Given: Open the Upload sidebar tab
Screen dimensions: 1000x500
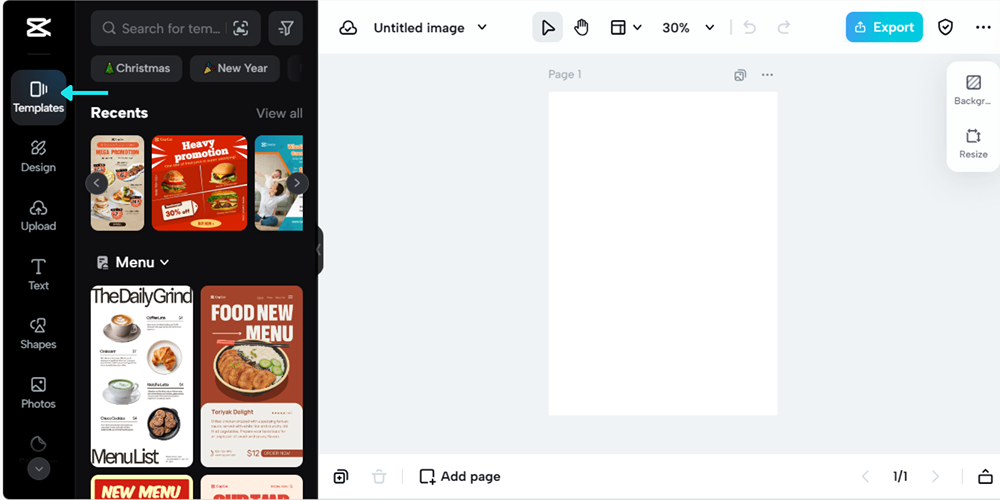Looking at the screenshot, I should (38, 216).
